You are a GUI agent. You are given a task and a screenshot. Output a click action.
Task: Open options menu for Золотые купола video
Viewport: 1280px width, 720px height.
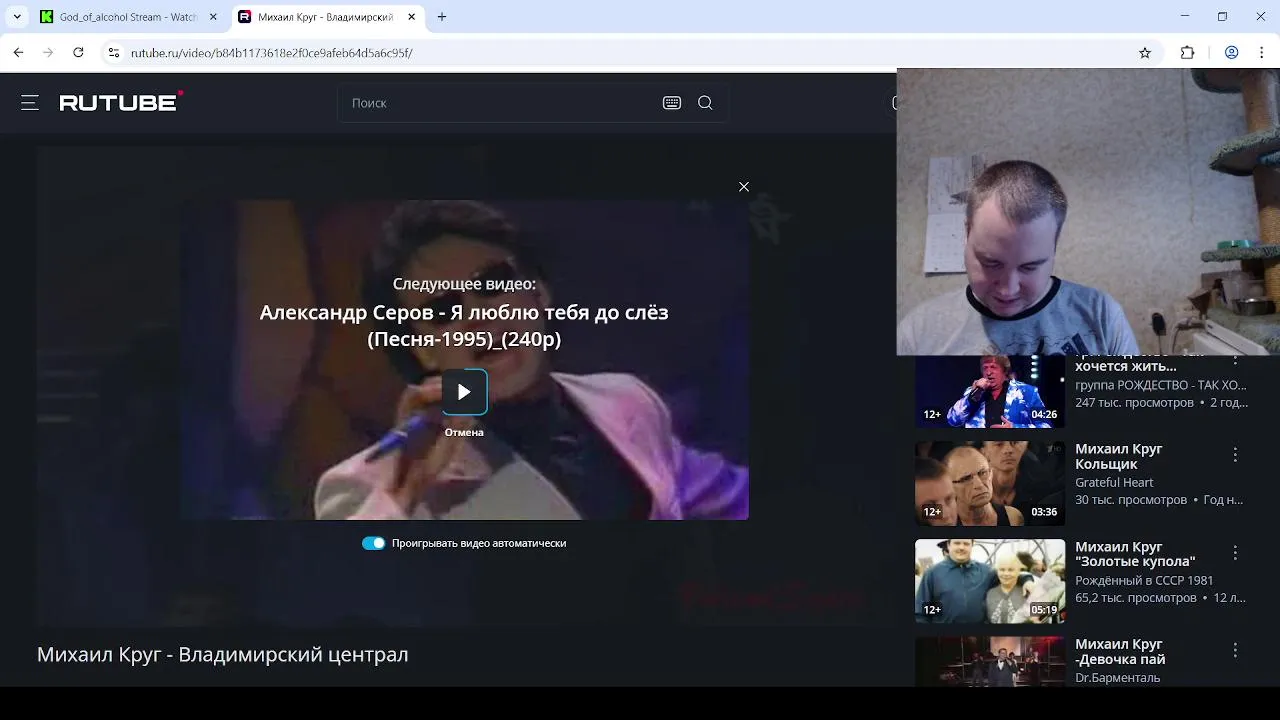(1235, 553)
